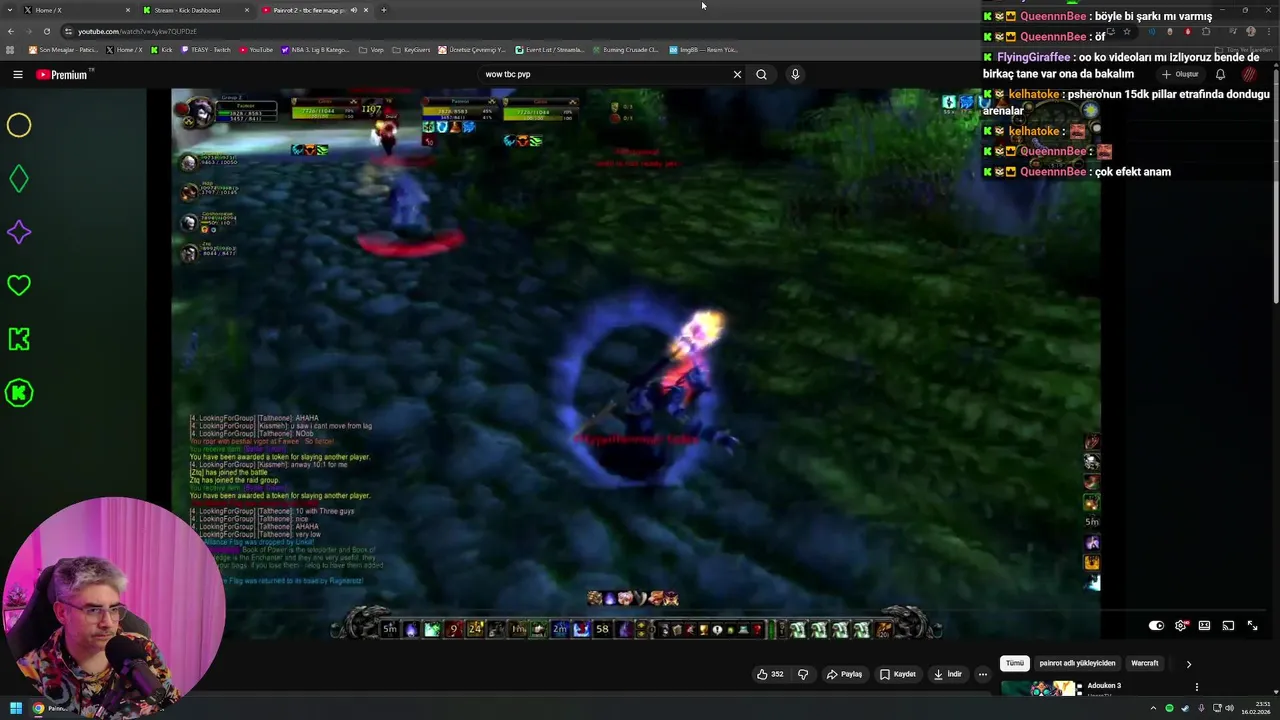Image resolution: width=1280 pixels, height=720 pixels.
Task: Clear the 'wow tbc pvp' search text
Action: coord(737,74)
